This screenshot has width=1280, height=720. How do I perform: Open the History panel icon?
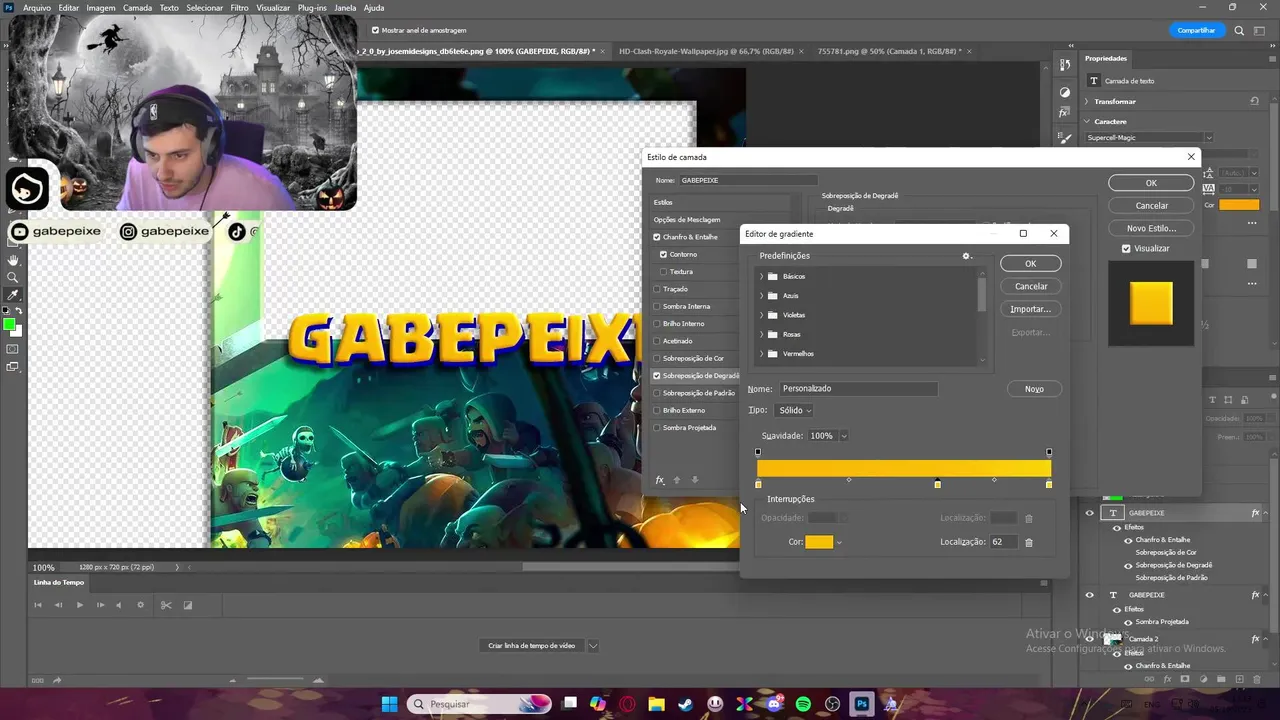pyautogui.click(x=1065, y=65)
